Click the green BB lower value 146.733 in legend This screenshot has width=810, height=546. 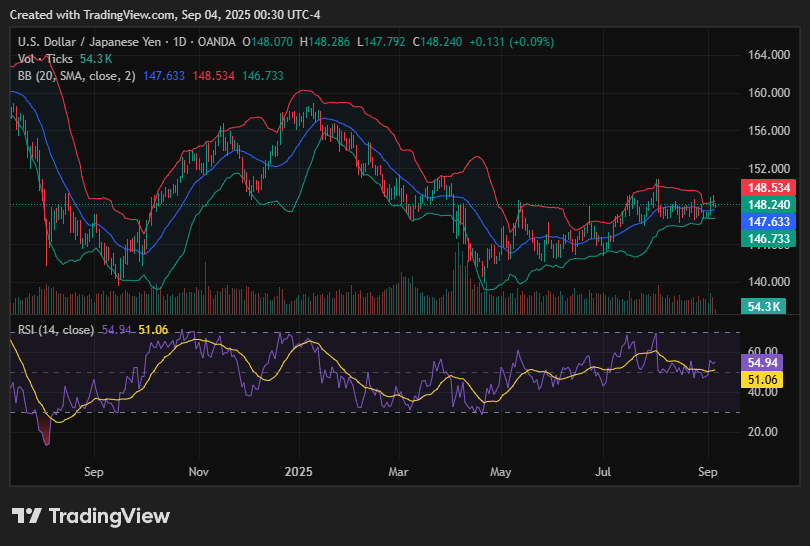[262, 76]
